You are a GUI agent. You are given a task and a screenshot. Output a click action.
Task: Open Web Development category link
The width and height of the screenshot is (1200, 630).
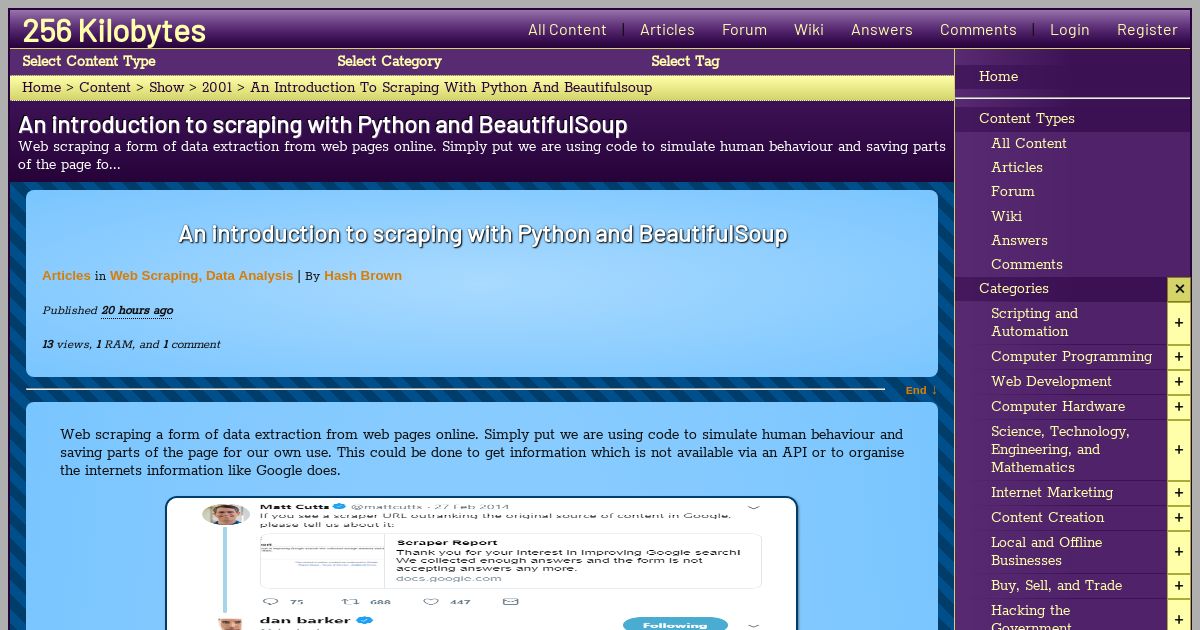(x=1051, y=382)
